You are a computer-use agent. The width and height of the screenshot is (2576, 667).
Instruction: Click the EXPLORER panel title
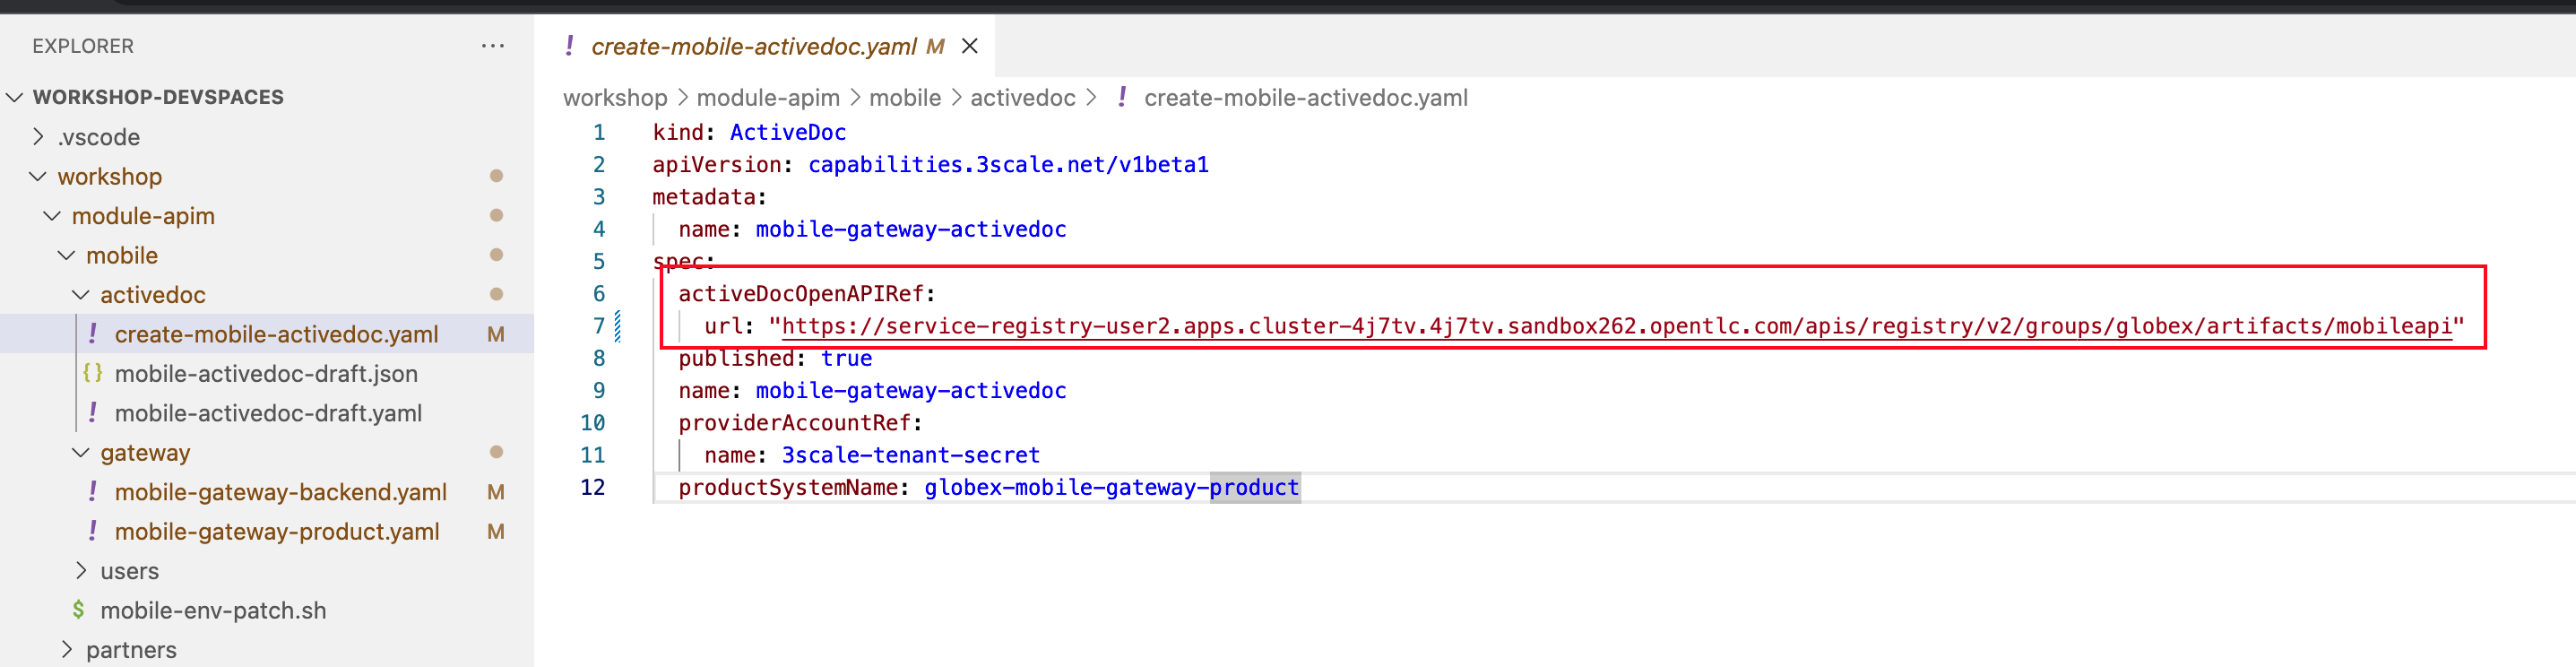[83, 46]
